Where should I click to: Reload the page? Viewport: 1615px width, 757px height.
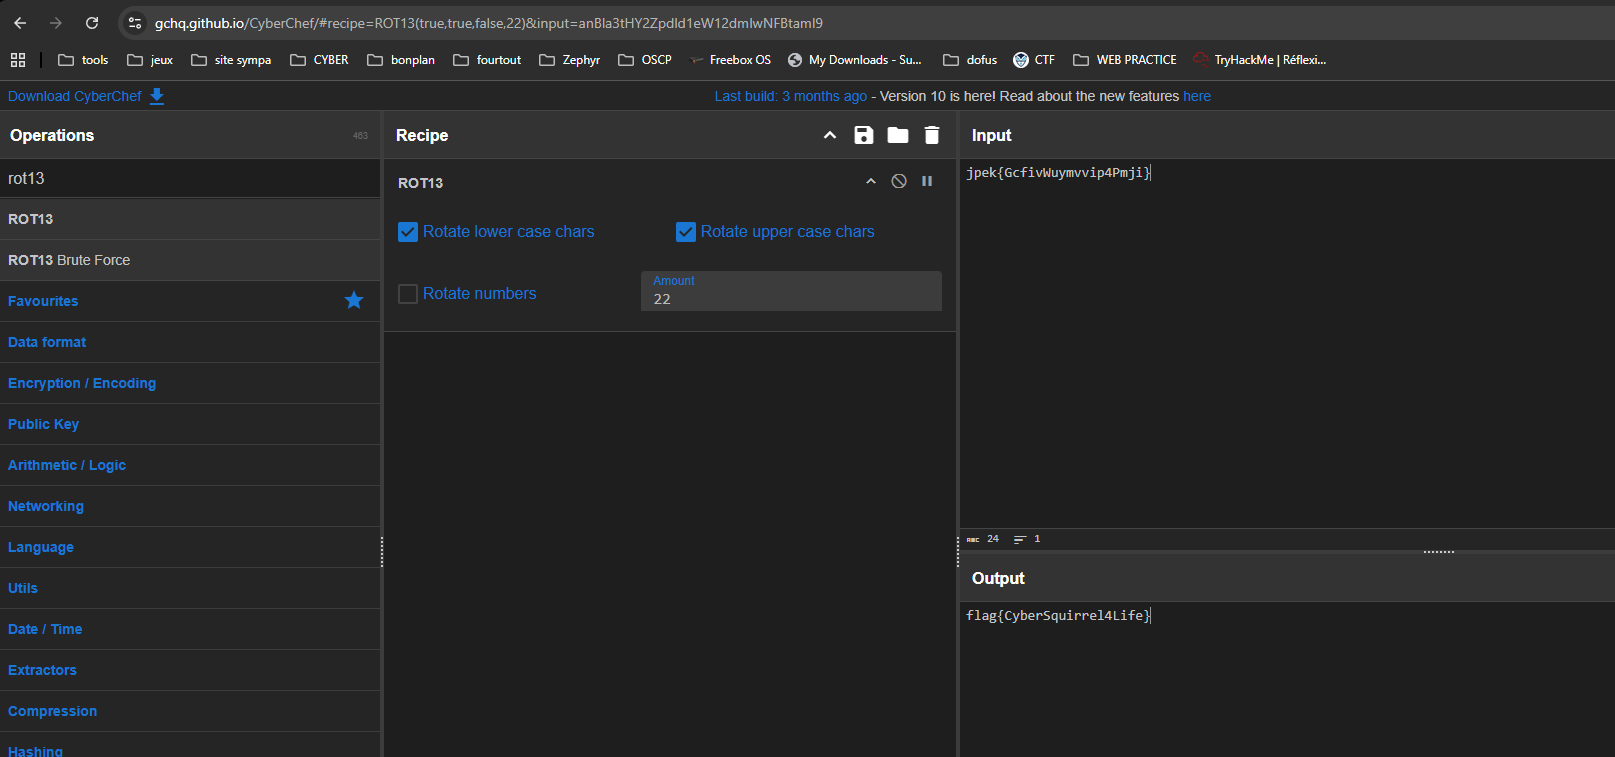point(92,23)
